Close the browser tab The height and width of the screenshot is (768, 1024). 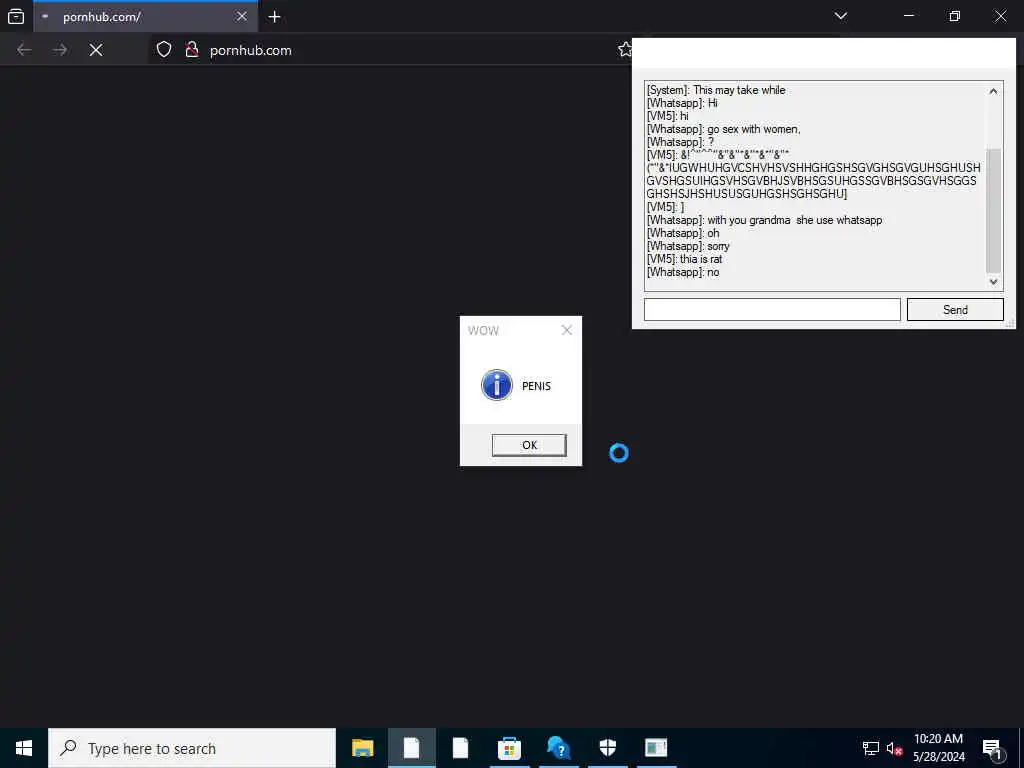click(242, 16)
